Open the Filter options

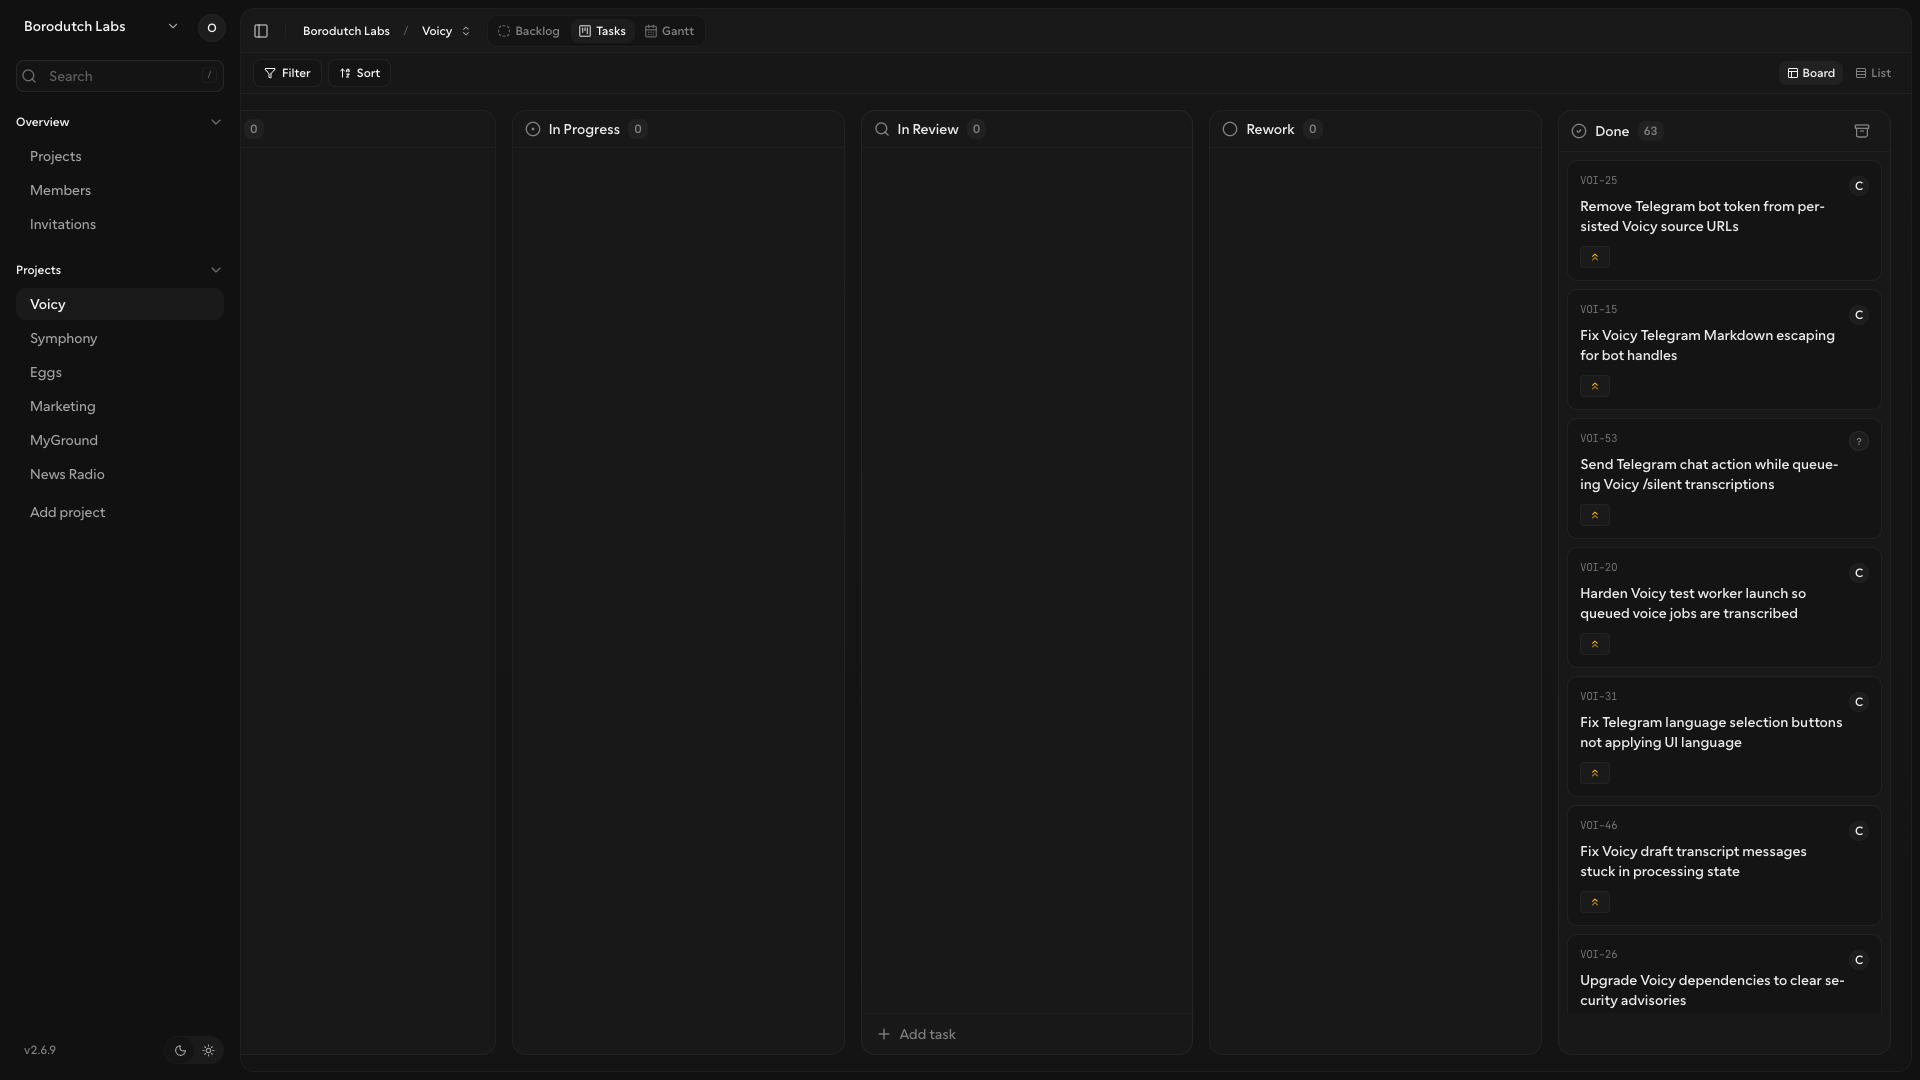coord(287,73)
